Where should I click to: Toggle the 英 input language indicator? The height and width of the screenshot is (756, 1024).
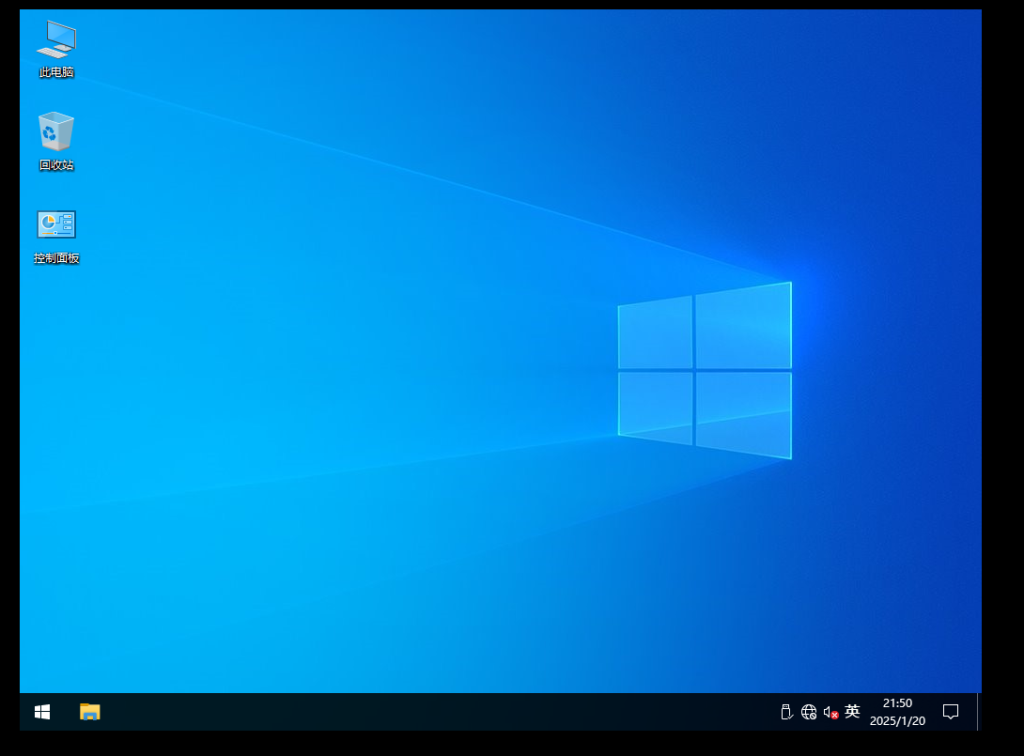(x=852, y=712)
